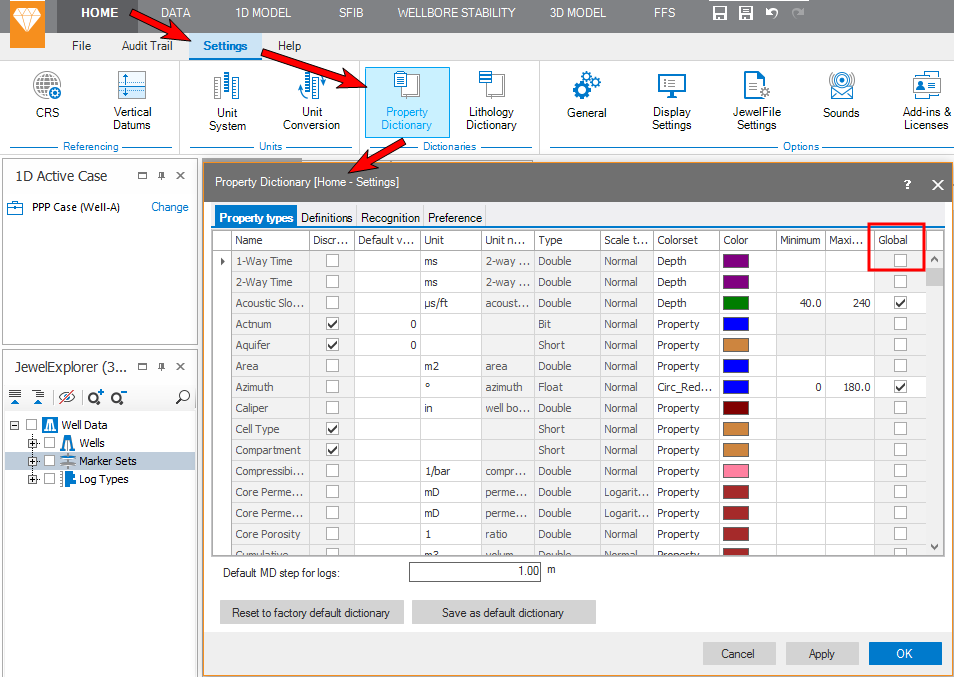
Task: Open the Unit Conversion tool
Action: [312, 100]
